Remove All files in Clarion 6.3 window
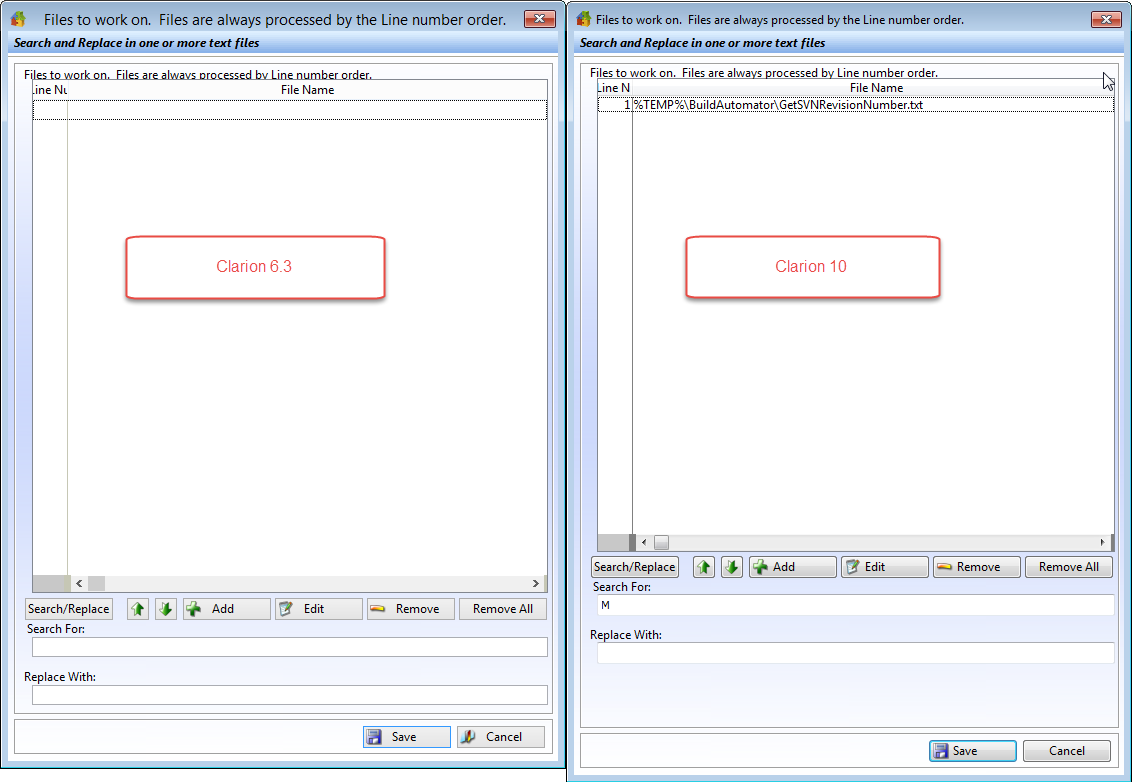The height and width of the screenshot is (782, 1141). coord(503,609)
